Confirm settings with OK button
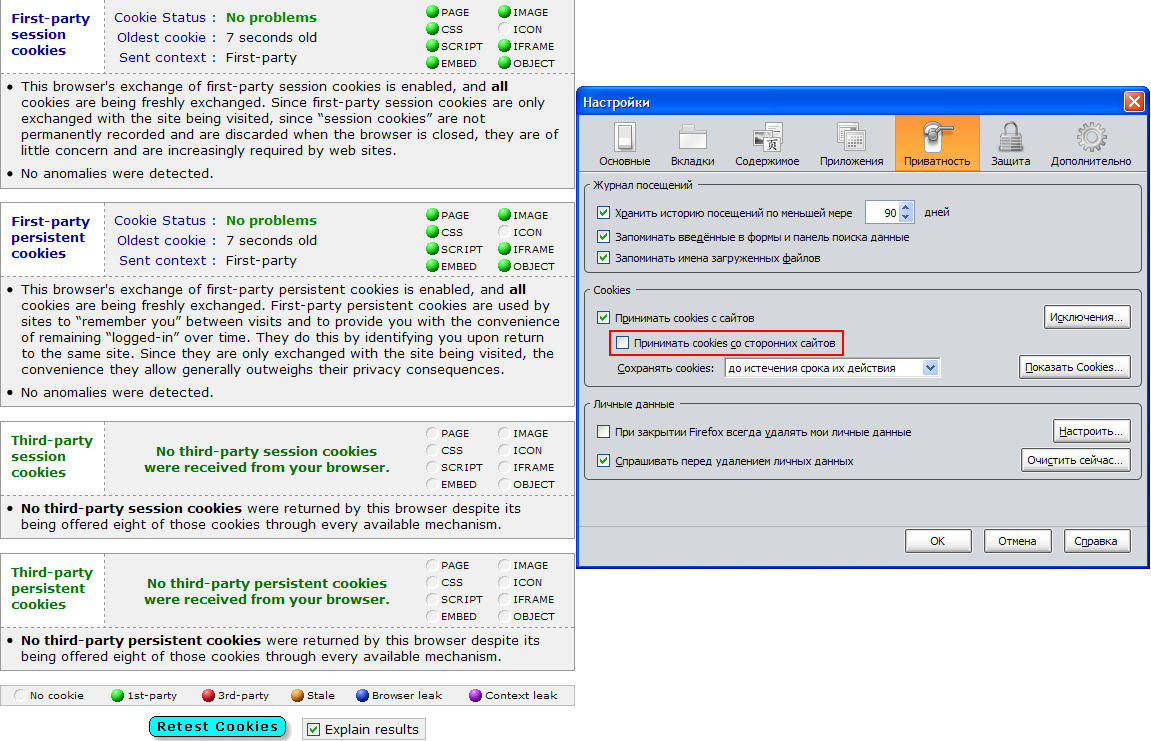This screenshot has height=741, width=1151. pyautogui.click(x=937, y=541)
